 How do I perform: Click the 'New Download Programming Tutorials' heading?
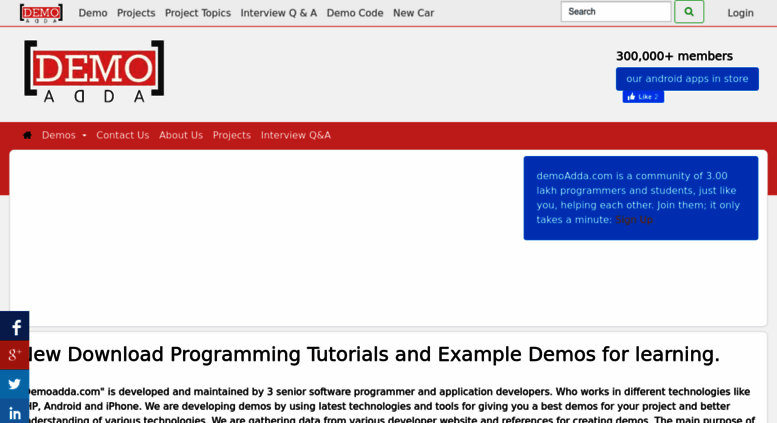(372, 355)
